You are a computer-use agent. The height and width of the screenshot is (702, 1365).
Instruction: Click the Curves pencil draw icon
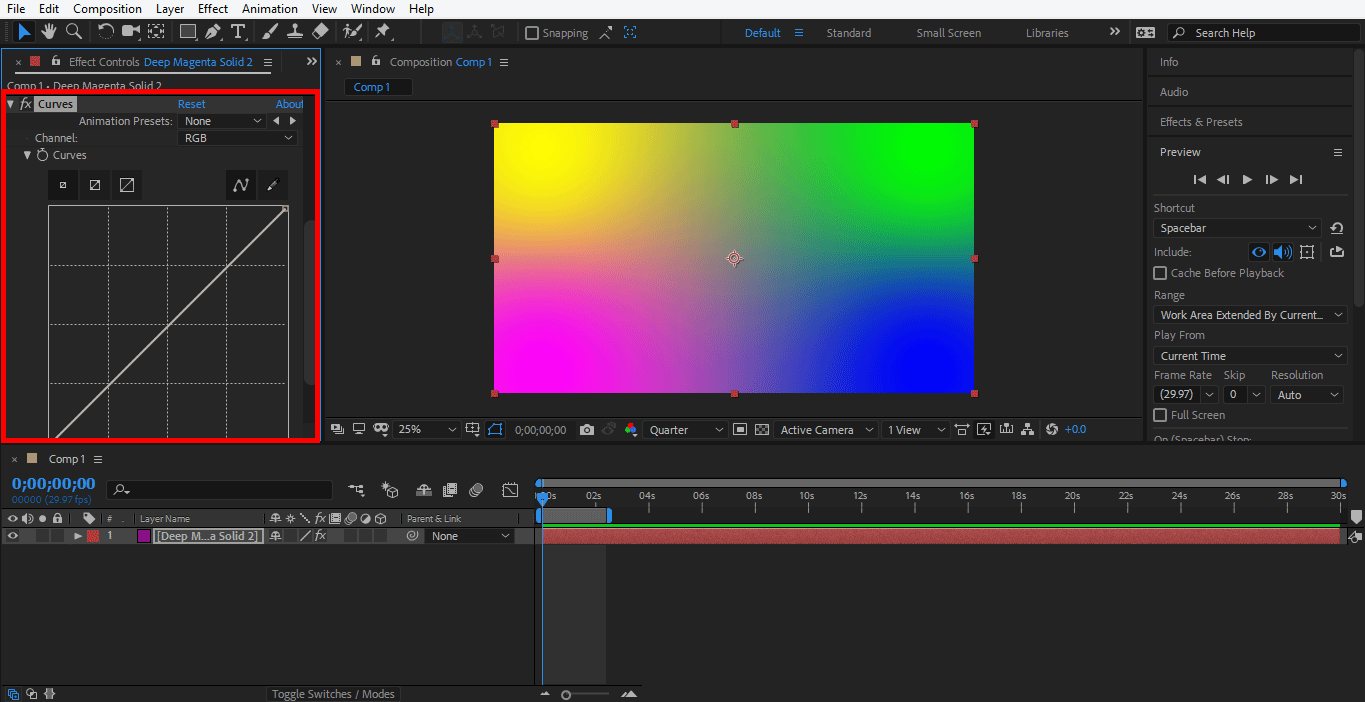pyautogui.click(x=272, y=185)
